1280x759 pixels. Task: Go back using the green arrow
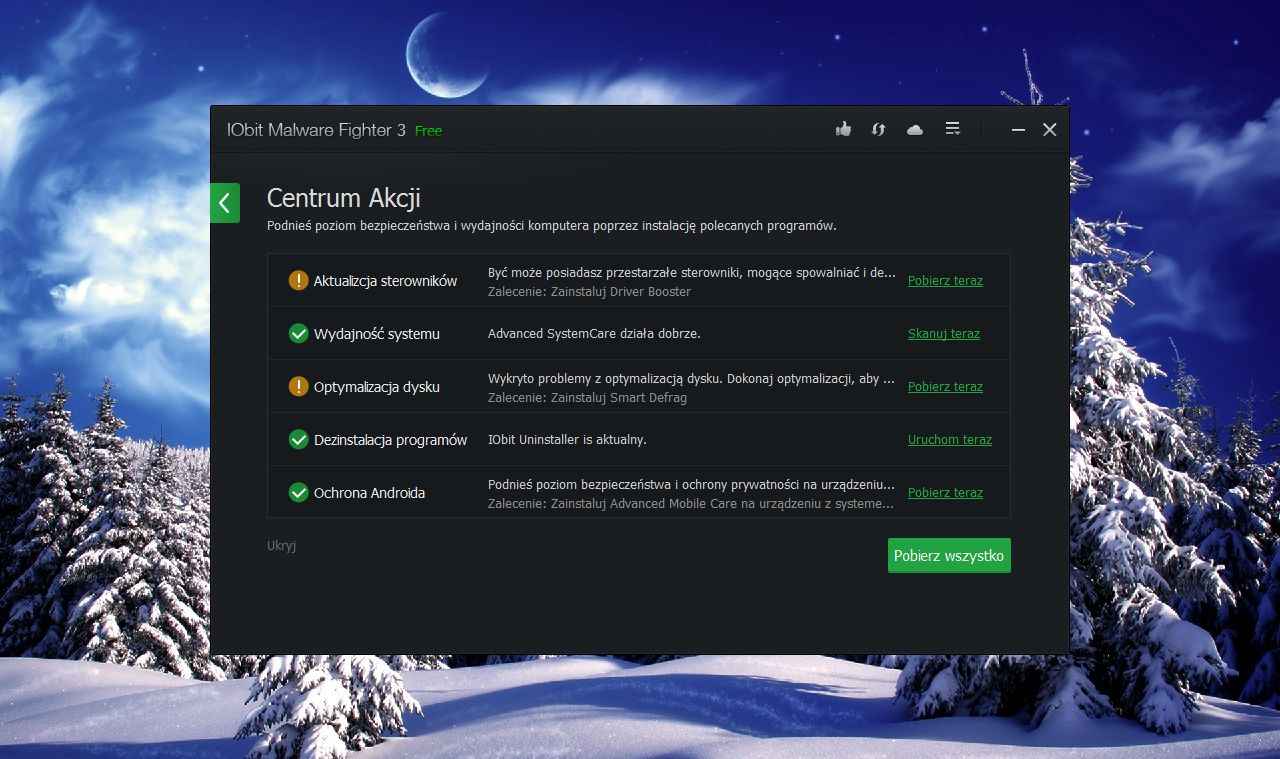(x=225, y=203)
